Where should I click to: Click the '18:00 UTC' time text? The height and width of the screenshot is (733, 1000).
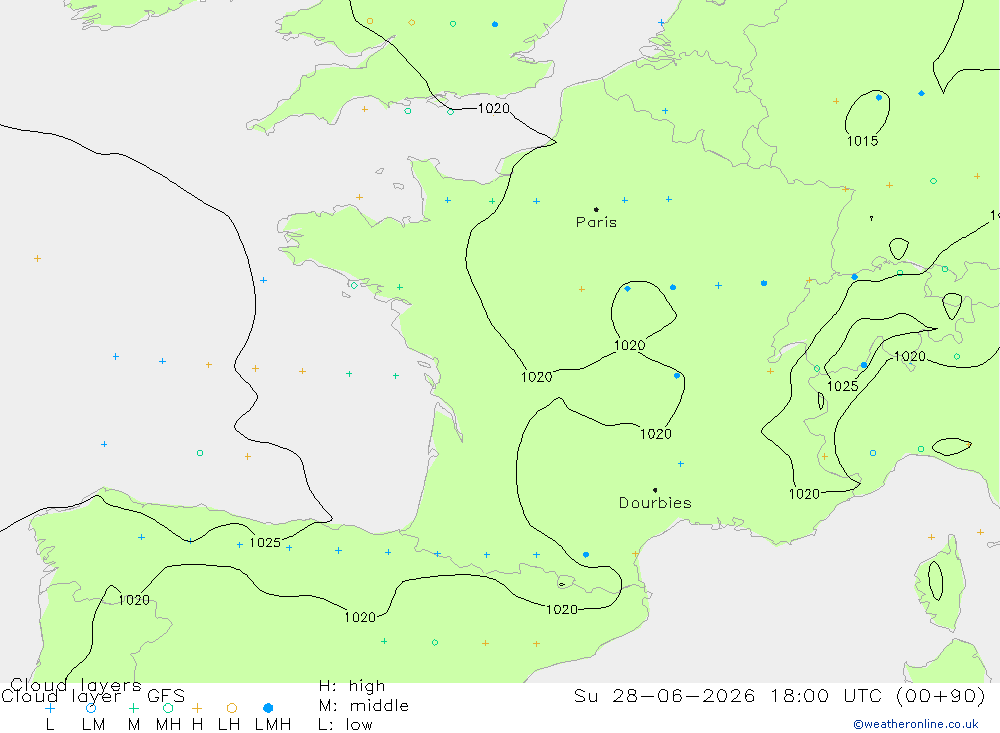point(828,695)
